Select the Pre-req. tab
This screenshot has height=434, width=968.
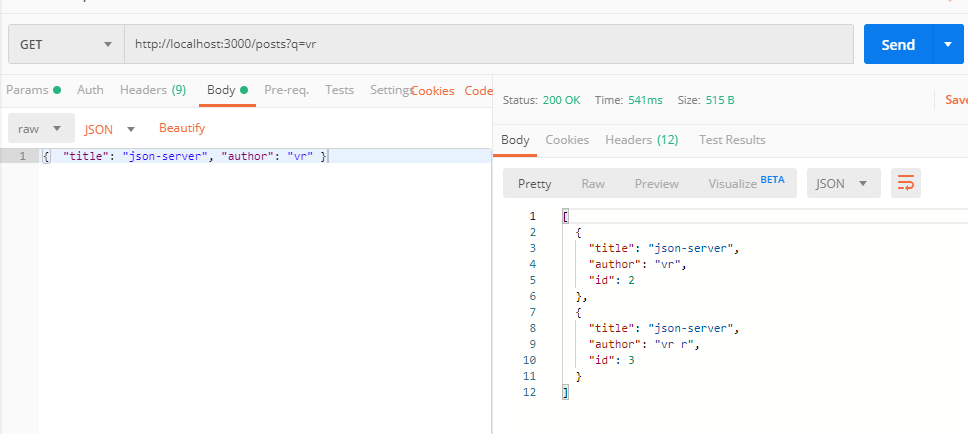tap(286, 90)
